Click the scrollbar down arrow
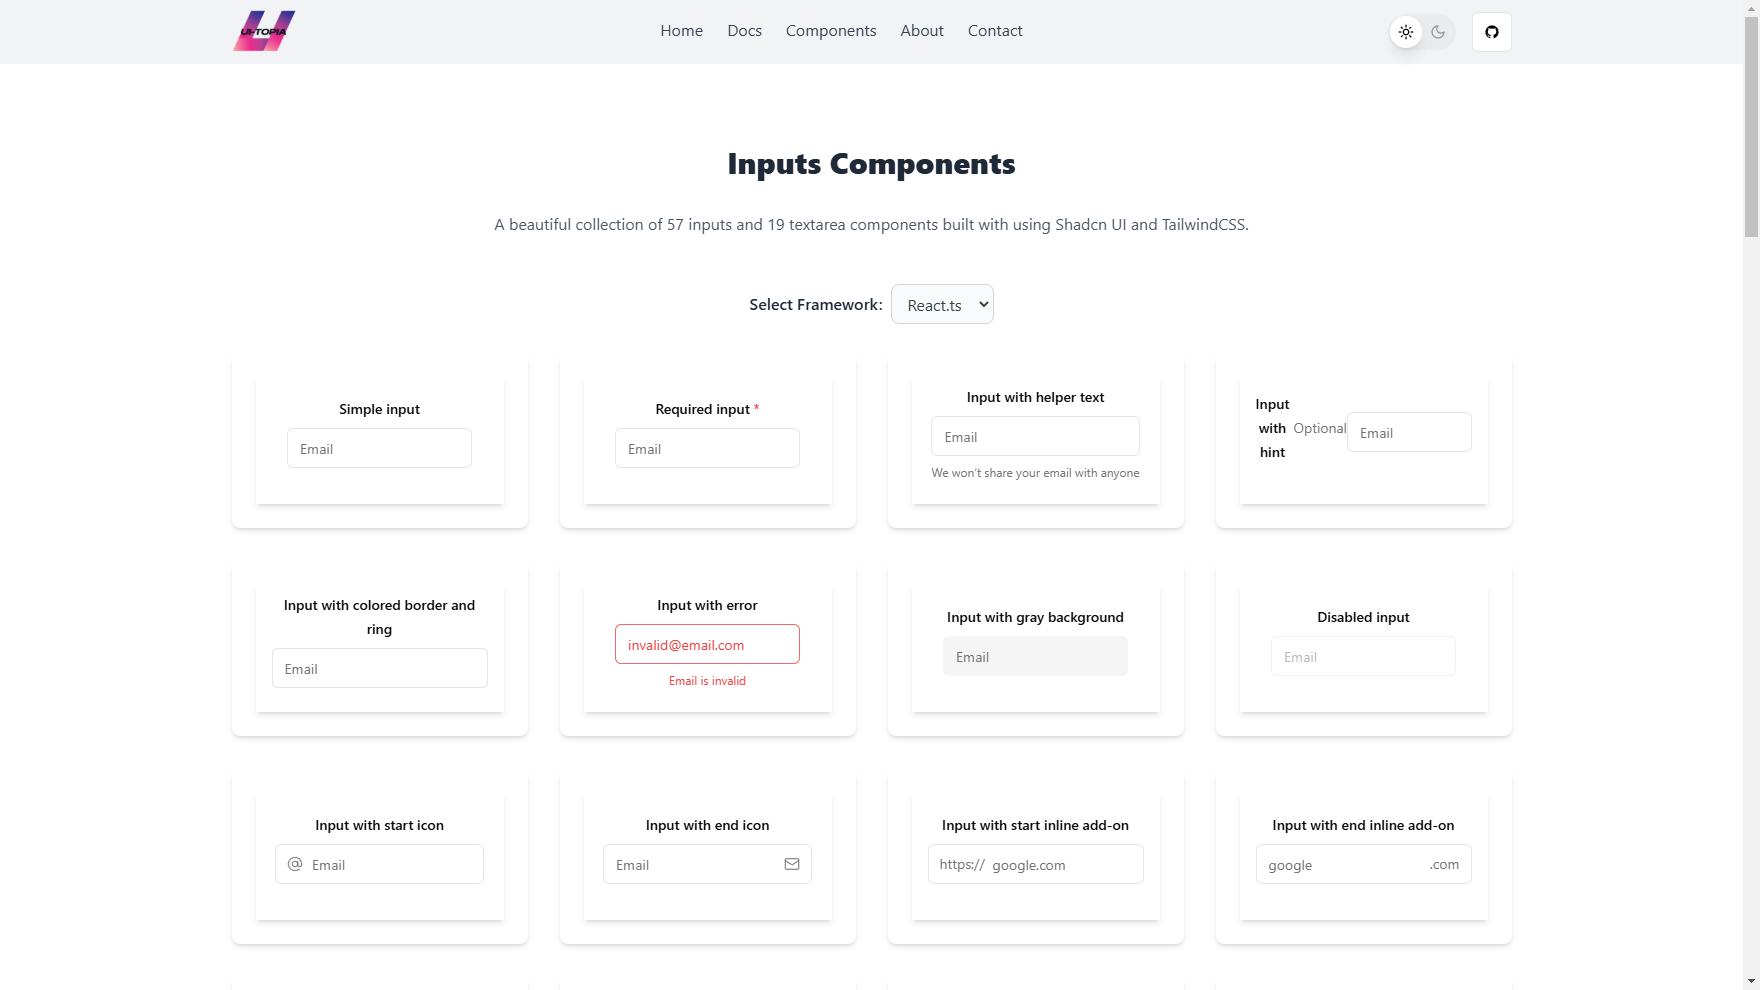The width and height of the screenshot is (1760, 990). pos(1751,981)
